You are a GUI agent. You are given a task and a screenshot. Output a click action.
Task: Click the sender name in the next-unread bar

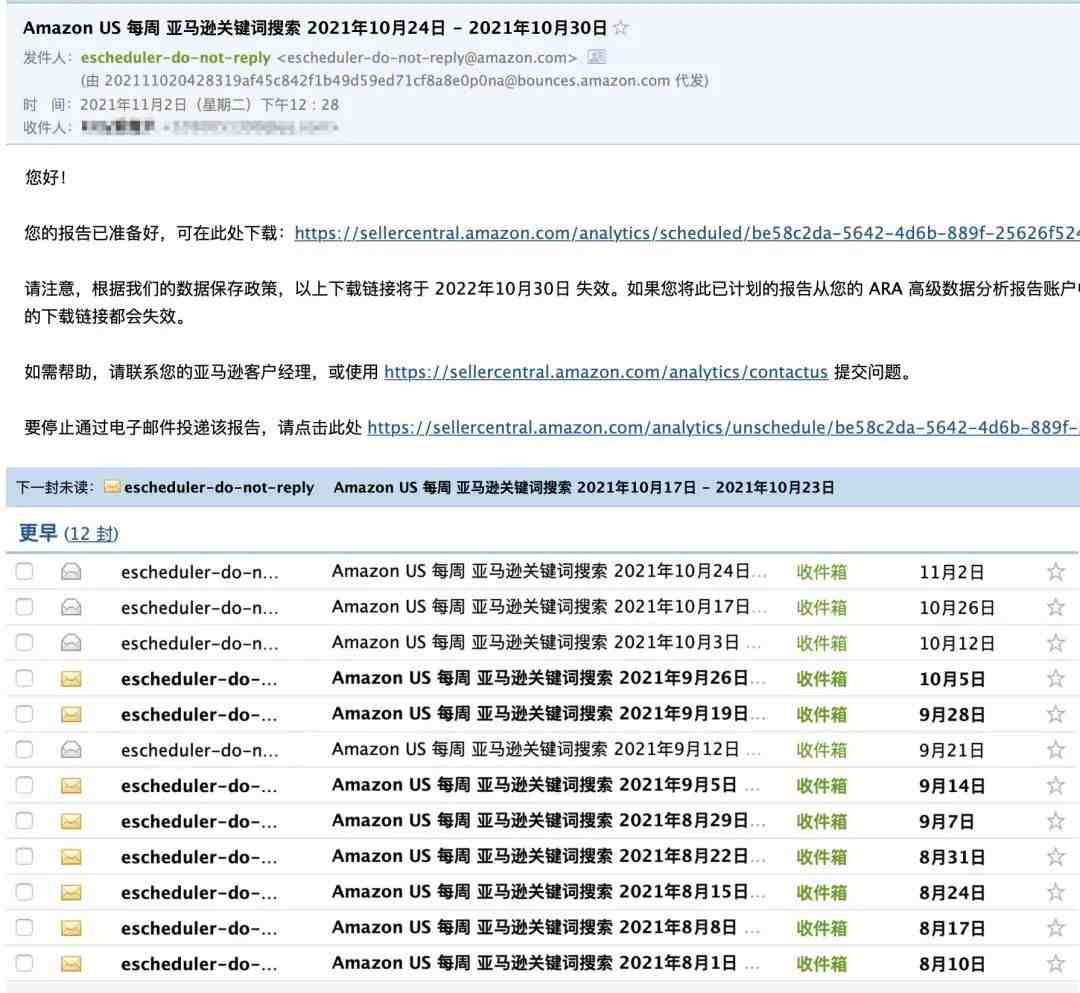click(x=219, y=488)
